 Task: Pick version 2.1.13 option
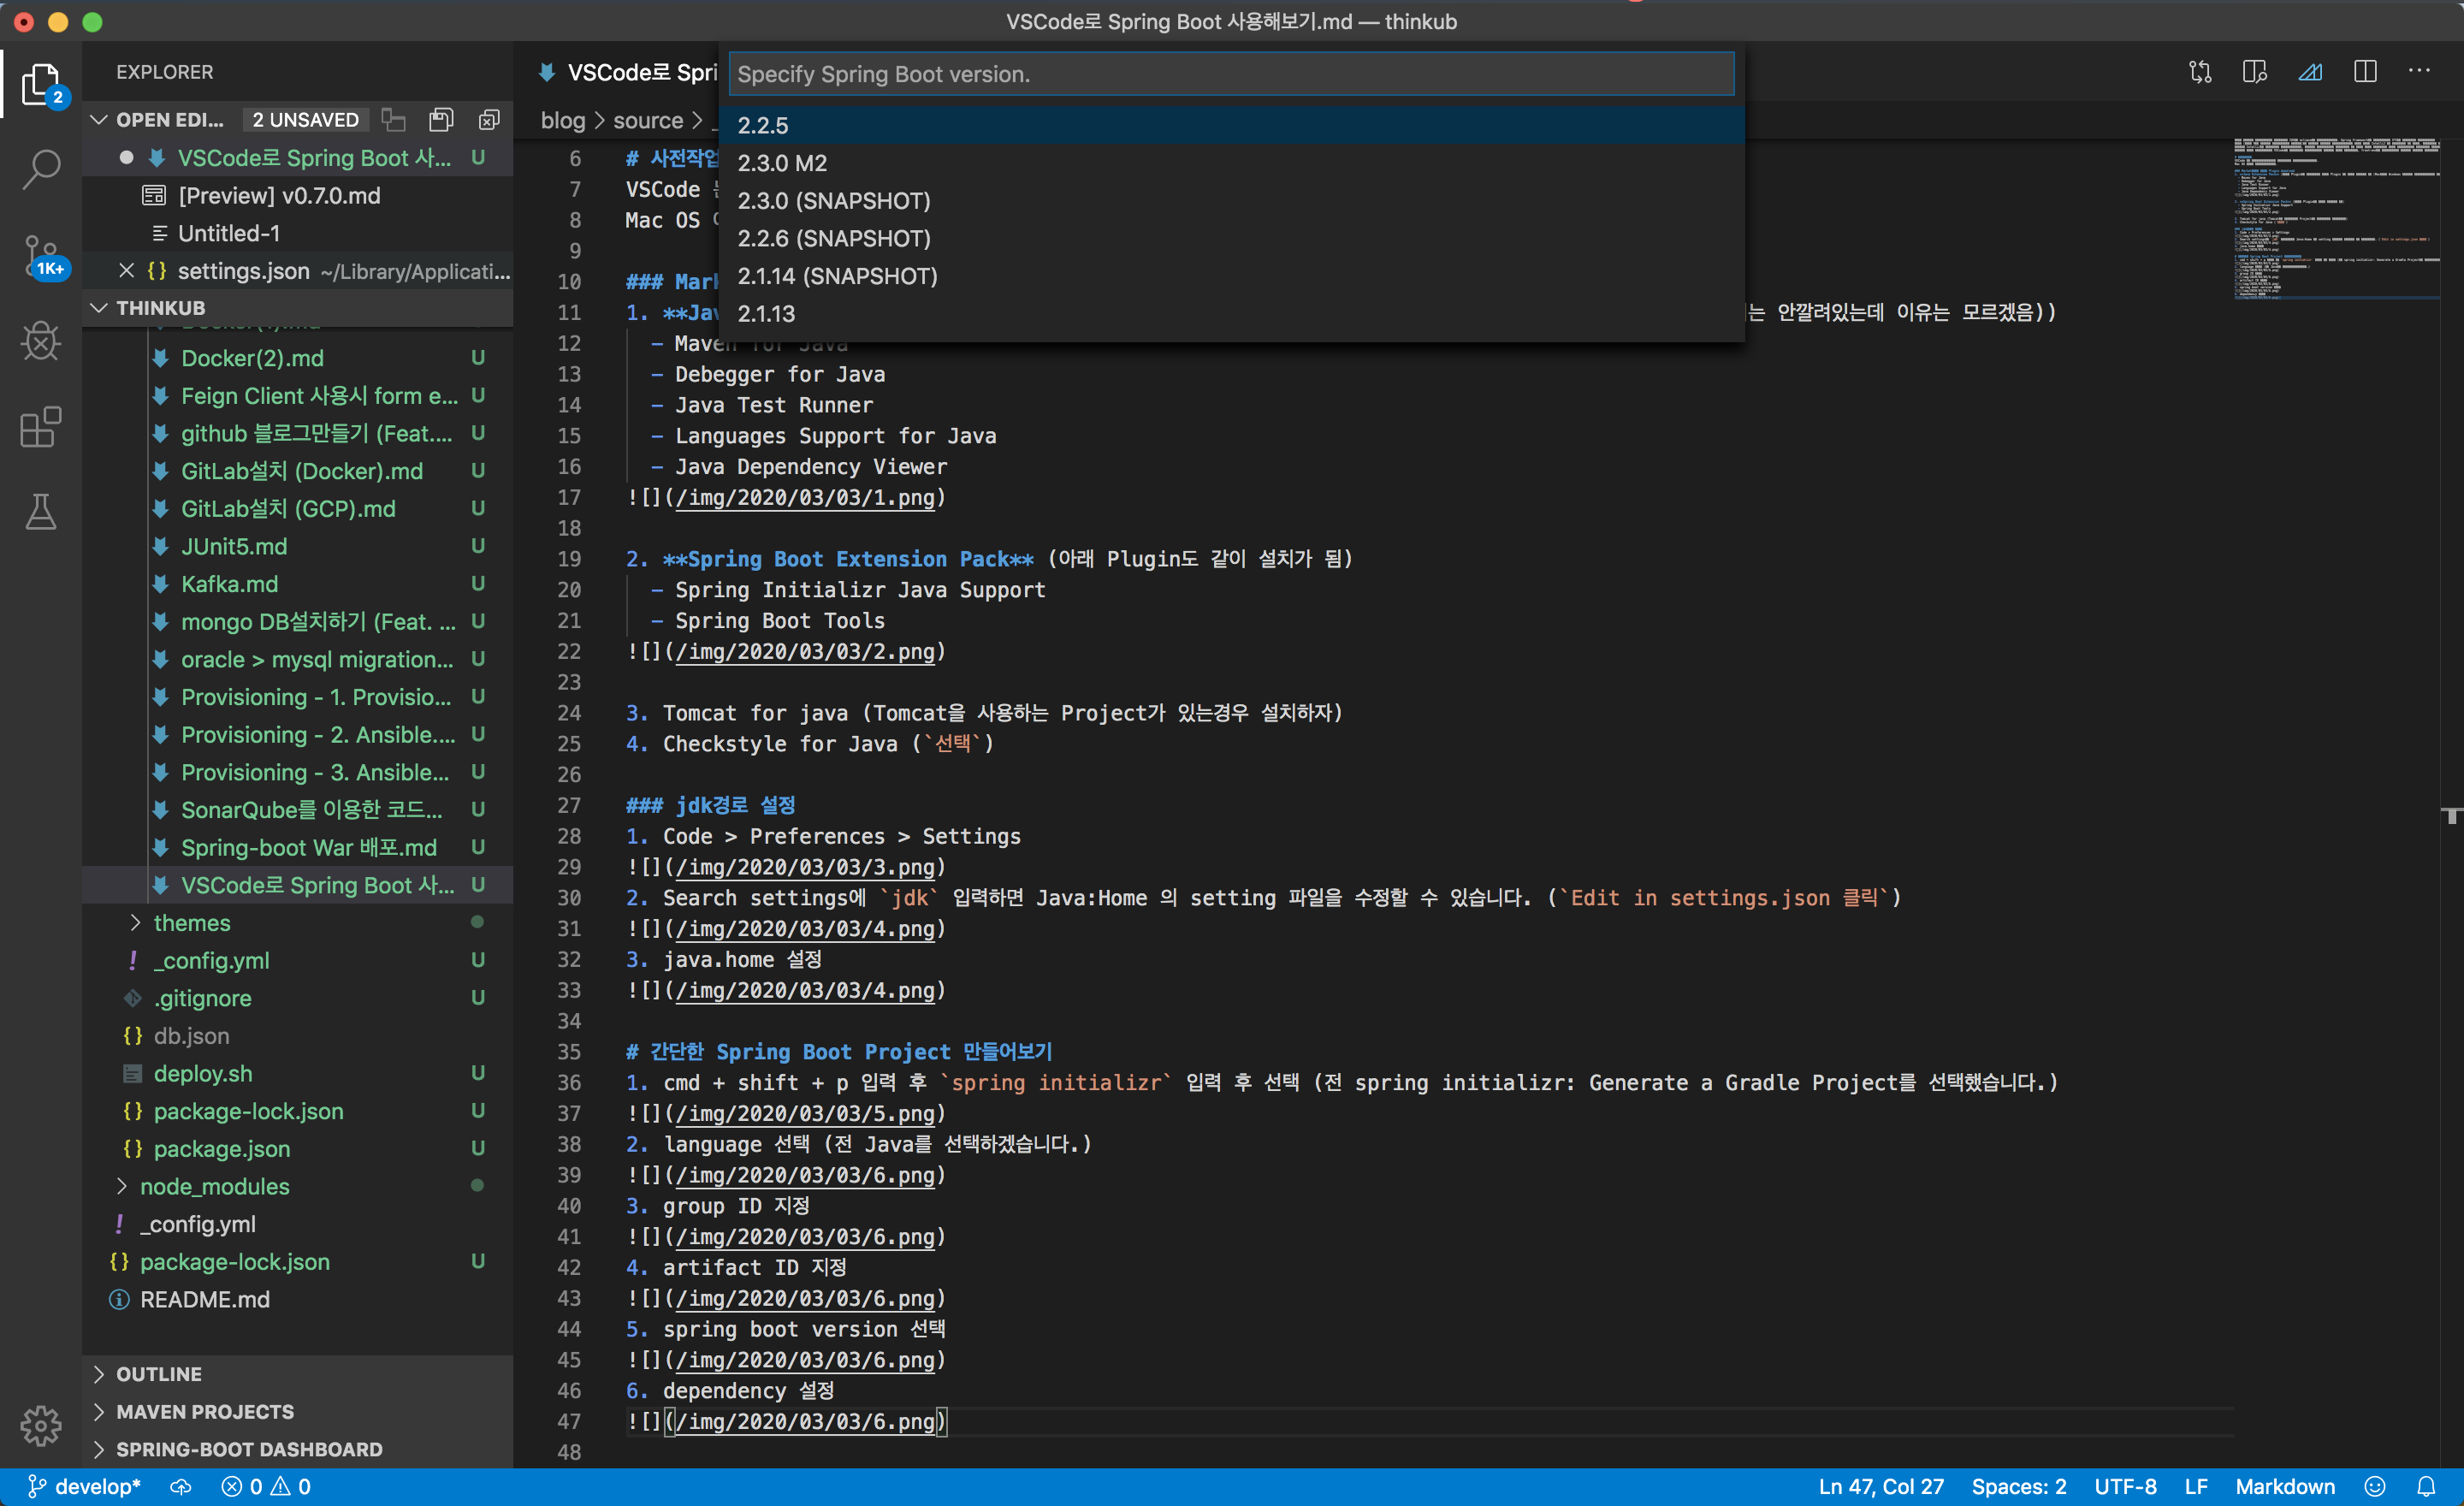click(x=1231, y=314)
